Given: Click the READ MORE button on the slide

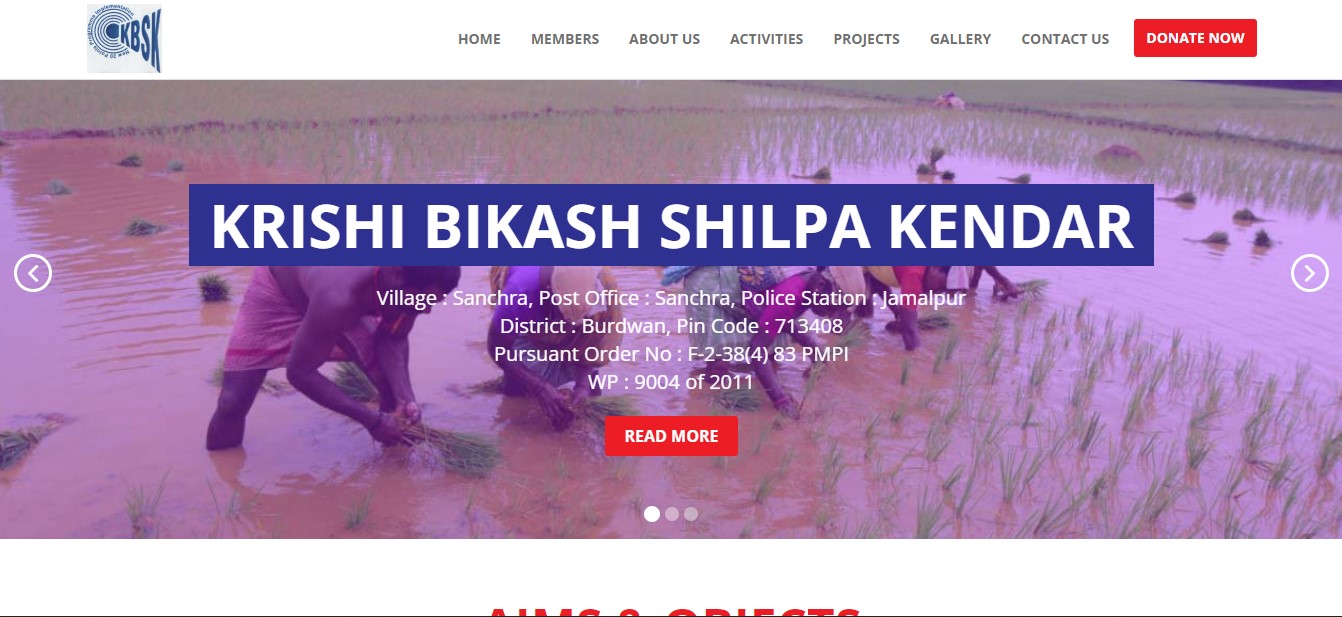Looking at the screenshot, I should pos(671,436).
